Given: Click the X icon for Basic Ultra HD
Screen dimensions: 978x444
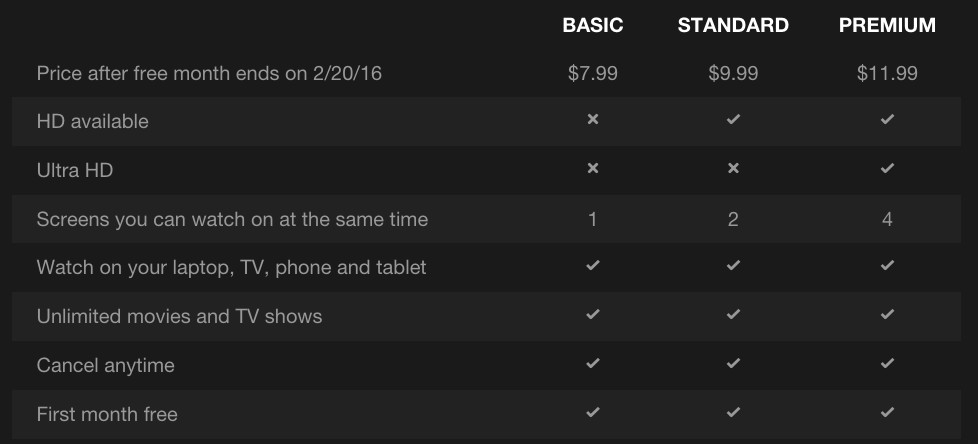Looking at the screenshot, I should [x=593, y=169].
